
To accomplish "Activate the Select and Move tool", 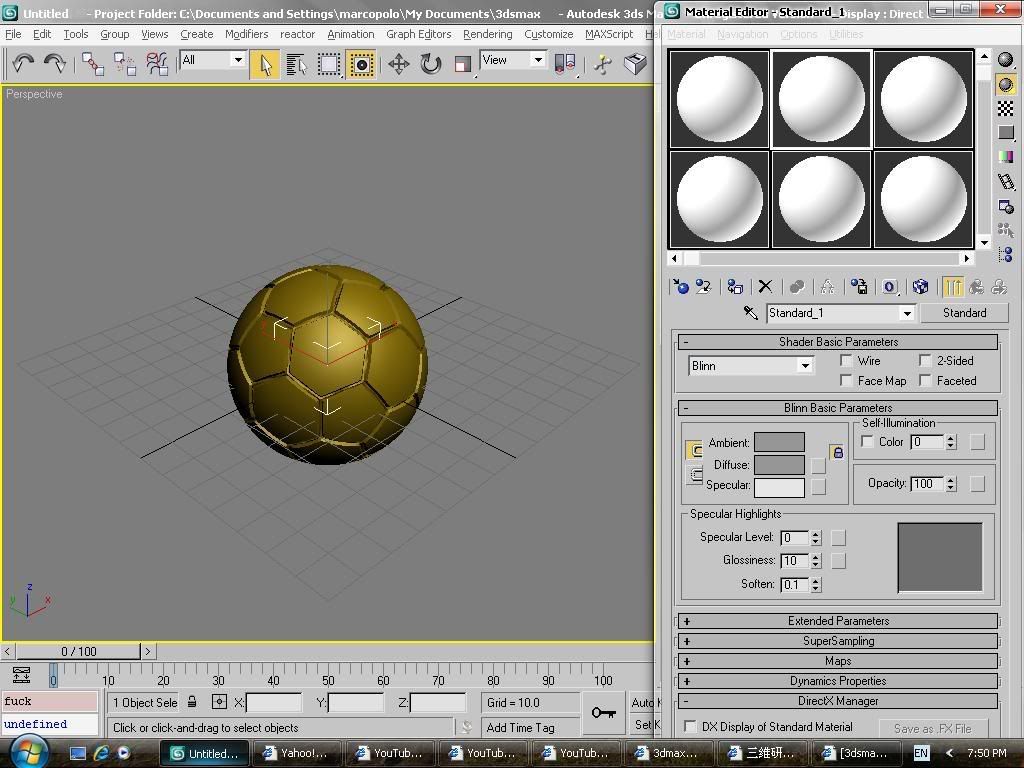I will 398,64.
